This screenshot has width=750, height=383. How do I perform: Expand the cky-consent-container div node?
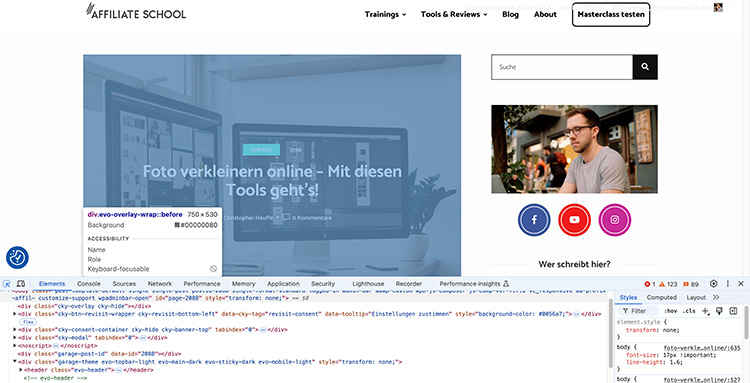[14, 330]
